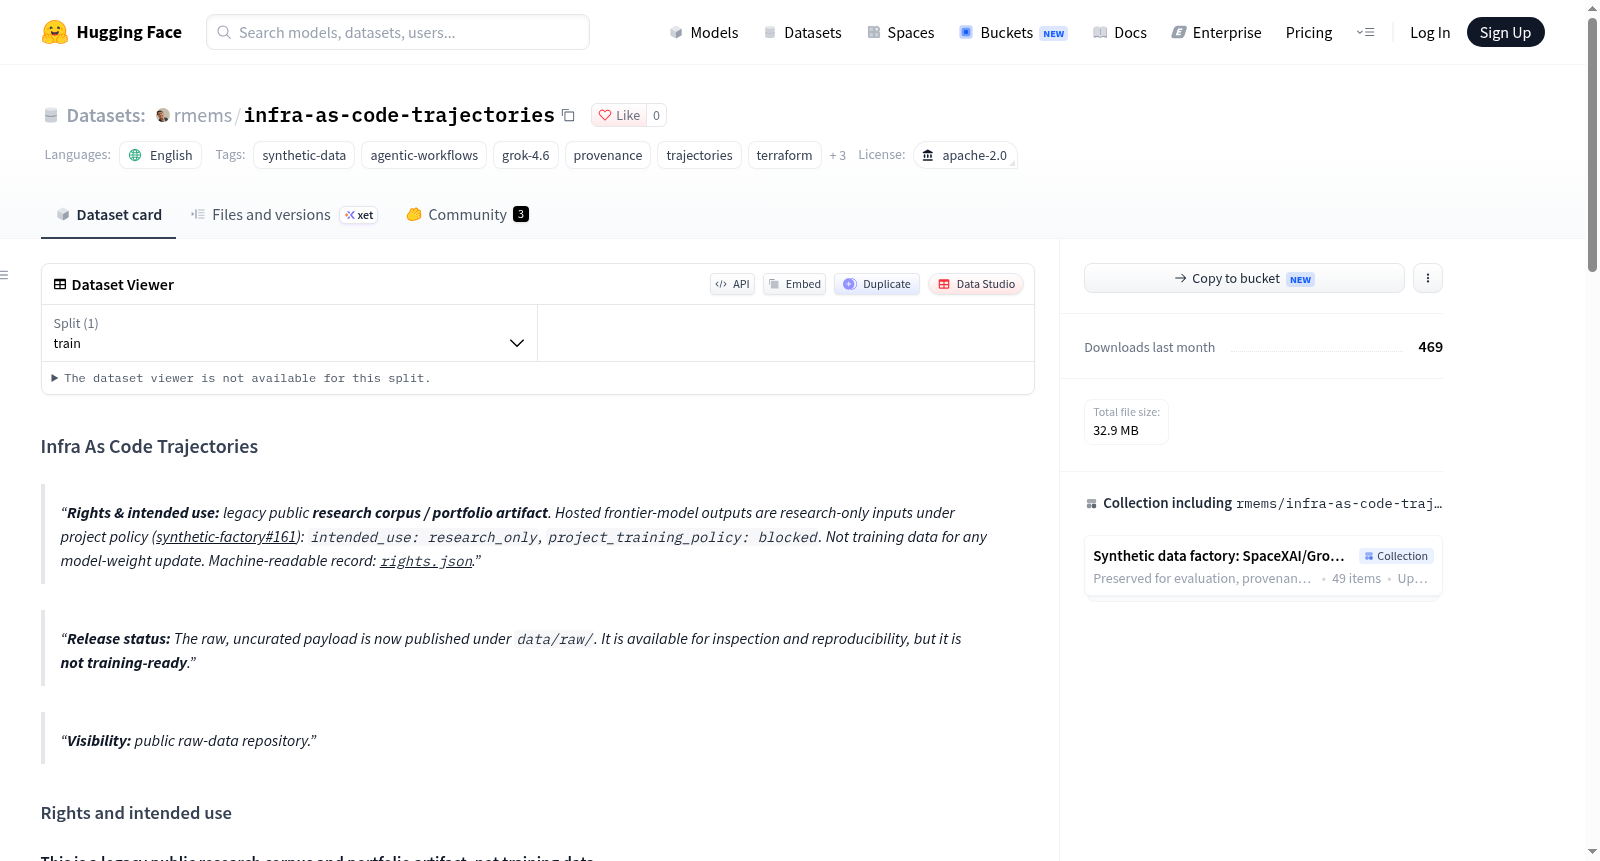The width and height of the screenshot is (1600, 861).
Task: Click the apache-2.0 license tag
Action: pyautogui.click(x=965, y=155)
